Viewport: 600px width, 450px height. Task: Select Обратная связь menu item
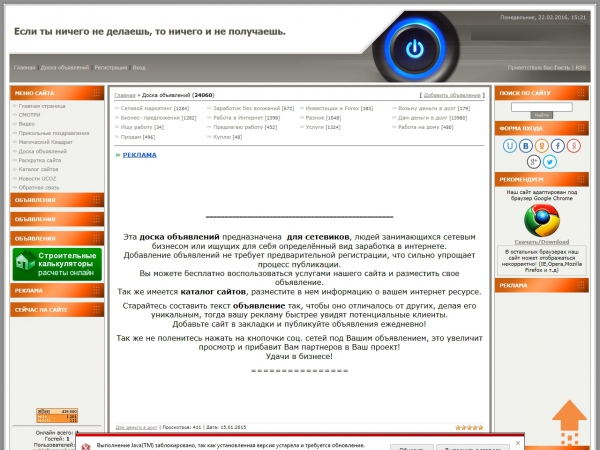(40, 187)
